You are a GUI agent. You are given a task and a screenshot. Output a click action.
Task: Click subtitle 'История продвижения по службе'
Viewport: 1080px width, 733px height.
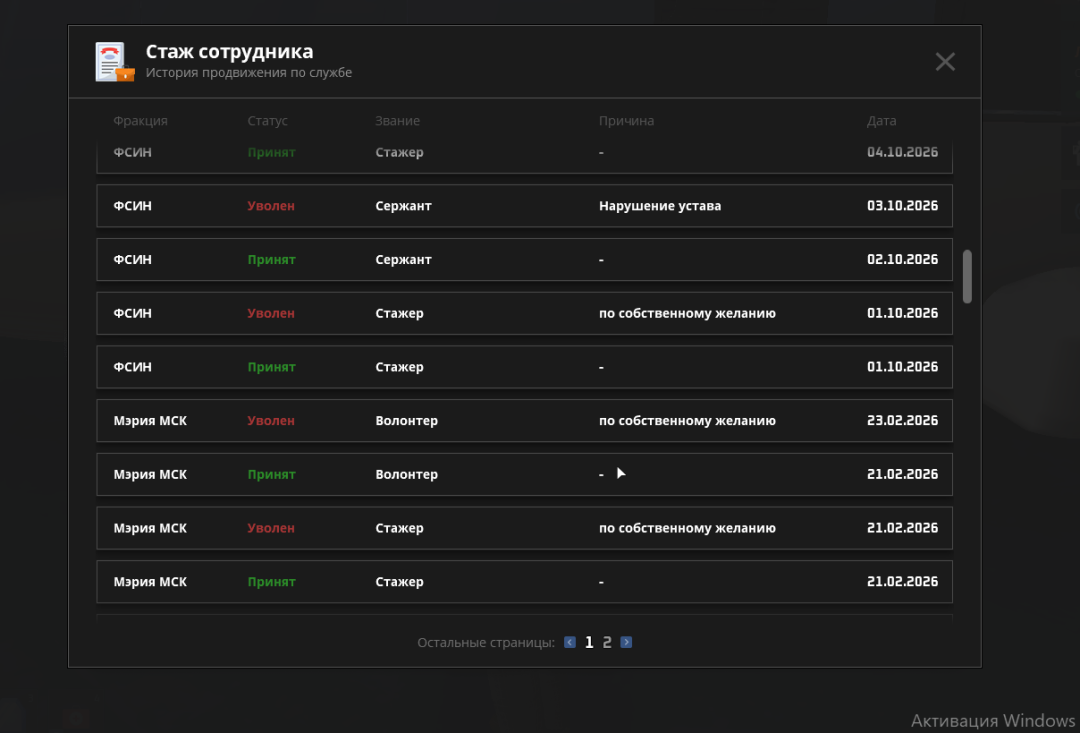(x=249, y=73)
